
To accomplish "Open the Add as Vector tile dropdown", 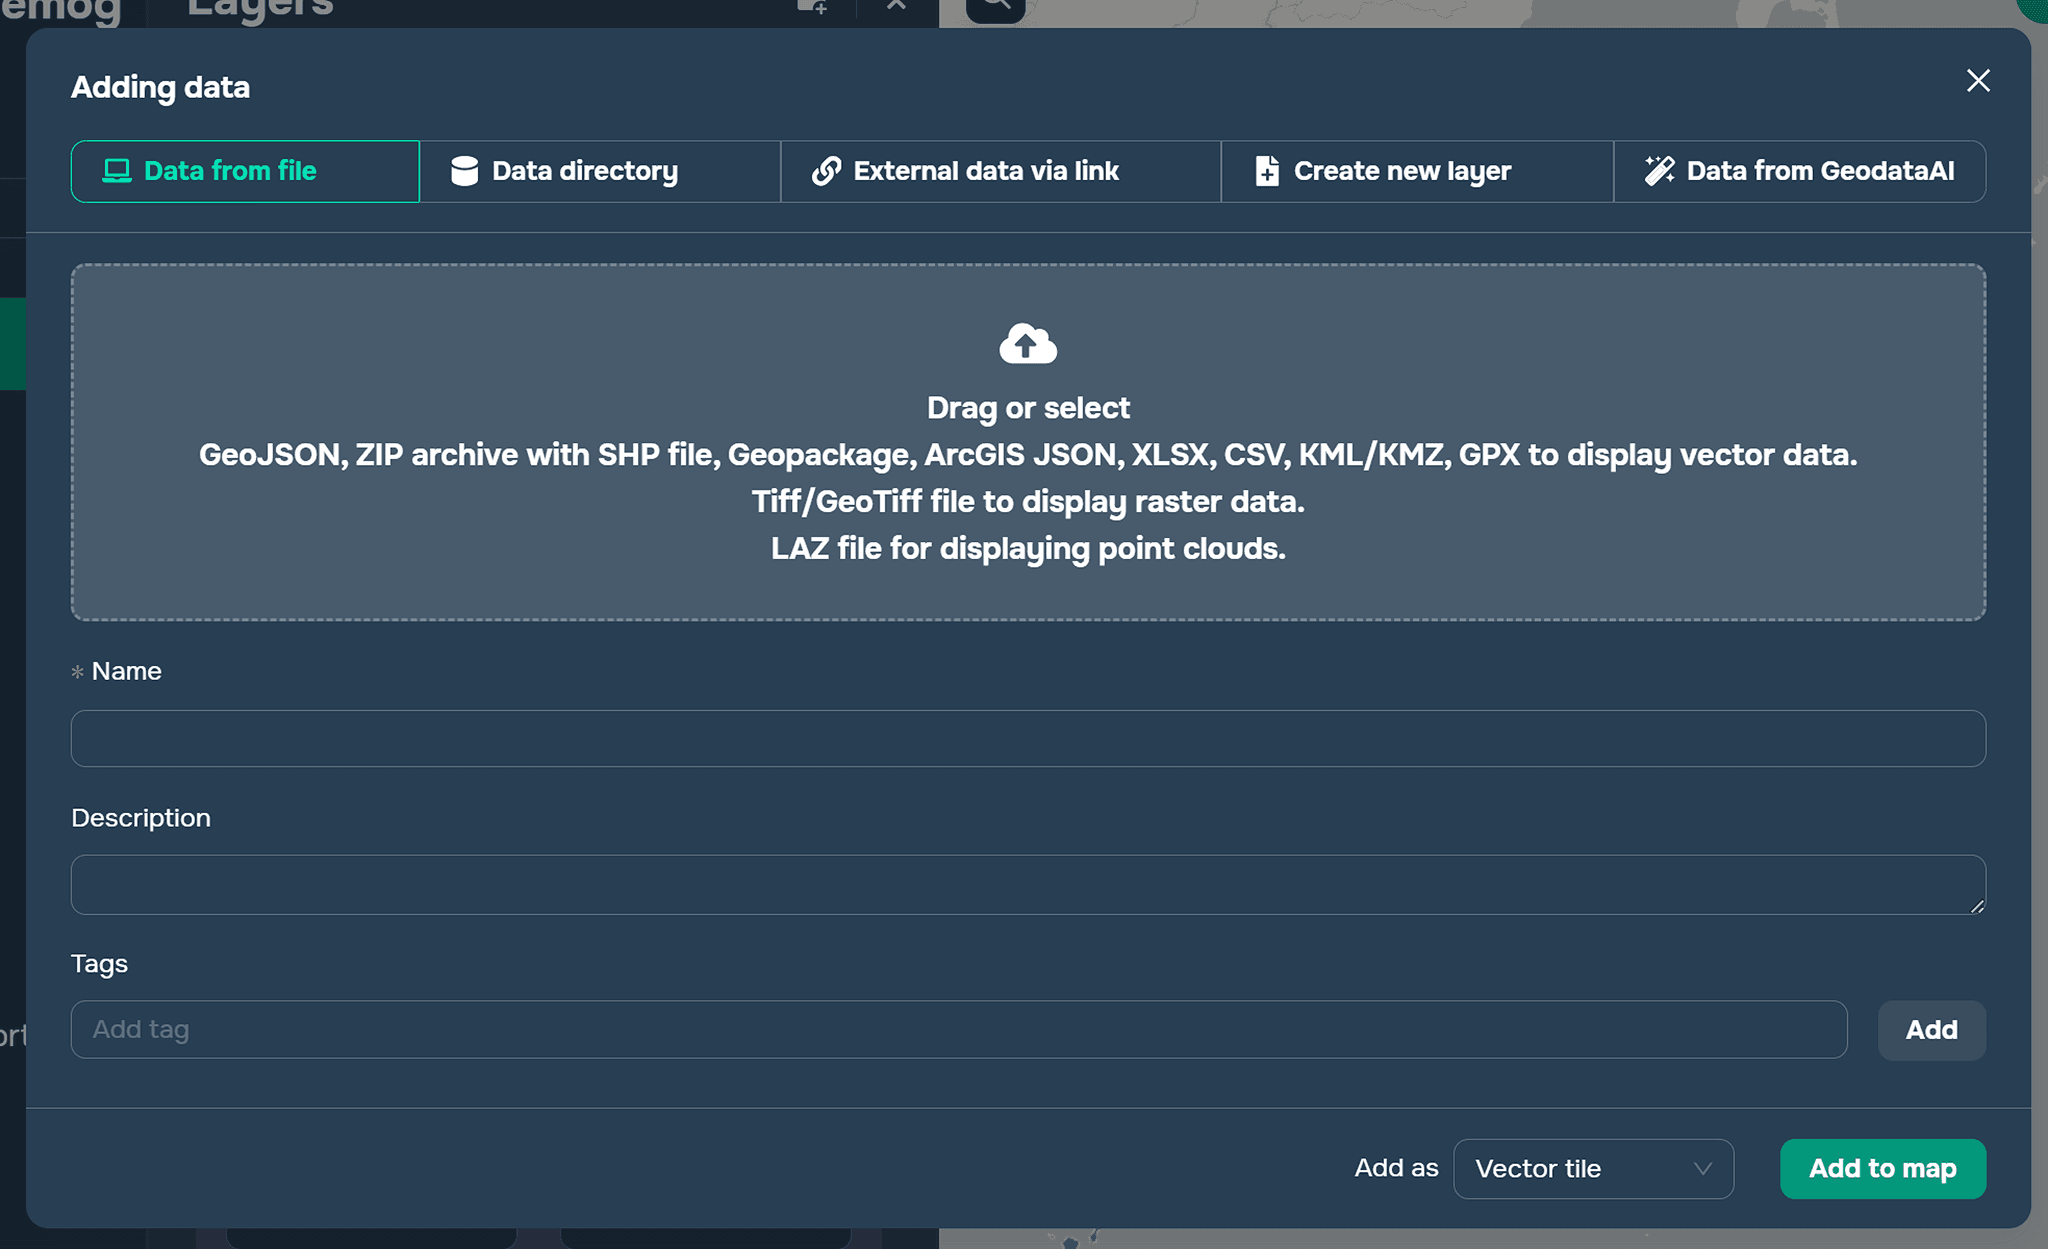I will point(1592,1169).
